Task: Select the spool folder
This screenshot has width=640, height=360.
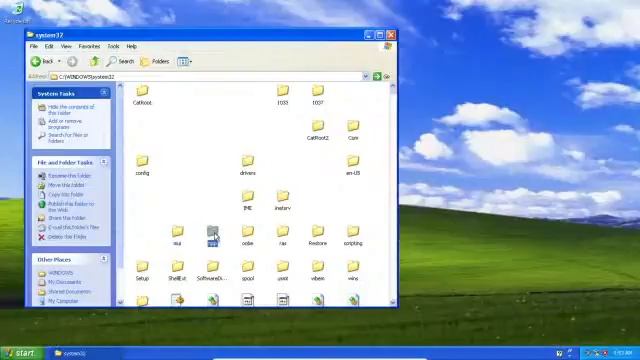Action: click(x=248, y=270)
